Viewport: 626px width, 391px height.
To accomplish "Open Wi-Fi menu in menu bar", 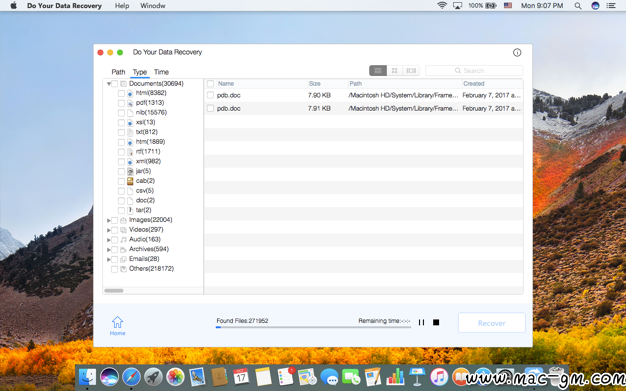I will (442, 6).
